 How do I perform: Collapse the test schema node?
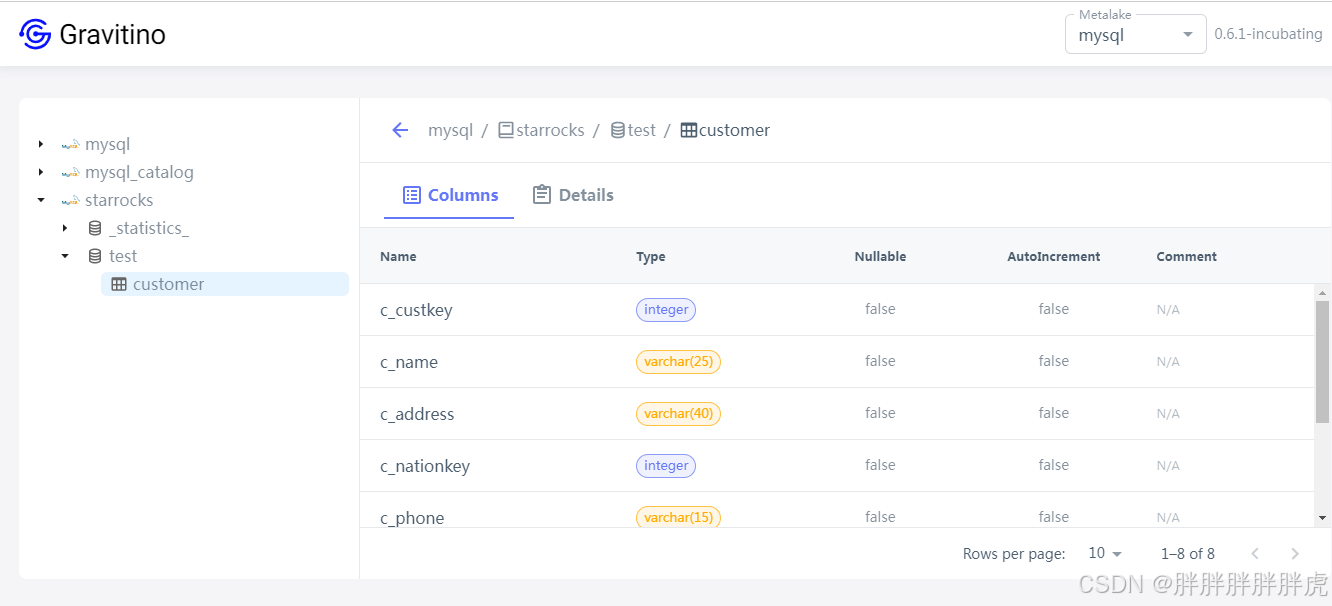coord(65,256)
